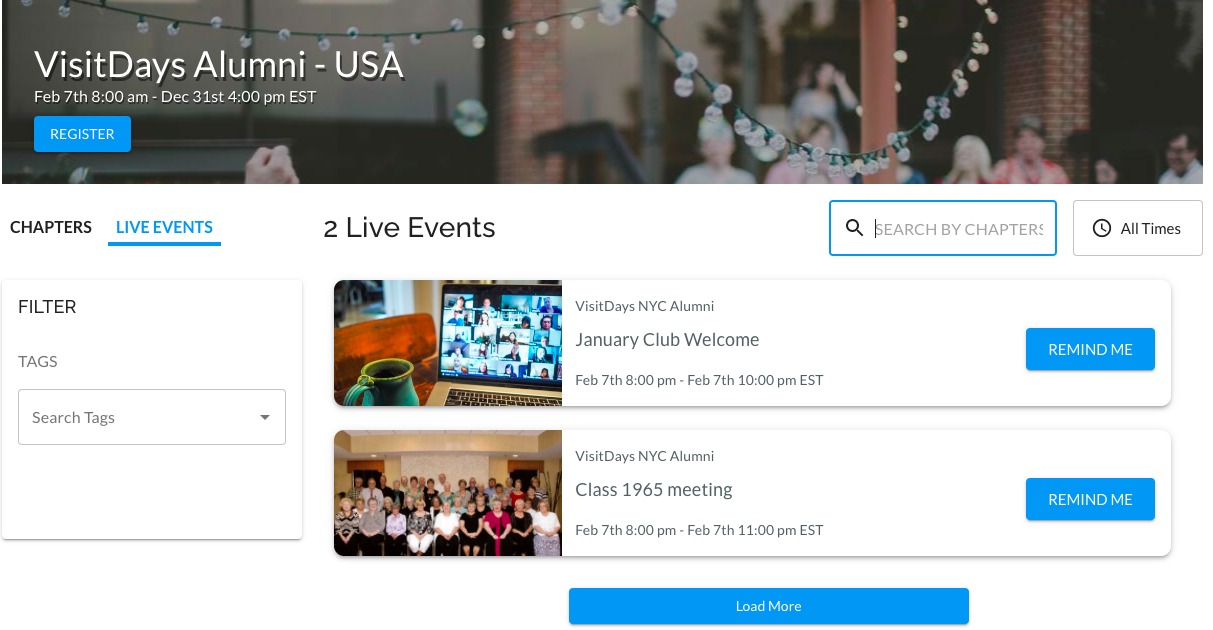Open the January Club Welcome event title

(x=667, y=340)
